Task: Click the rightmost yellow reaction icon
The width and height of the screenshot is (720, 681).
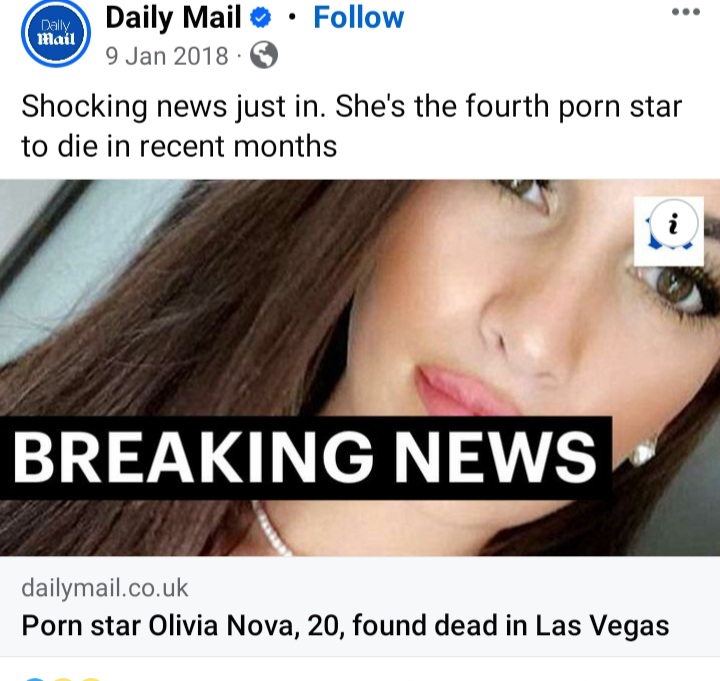Action: pyautogui.click(x=90, y=679)
